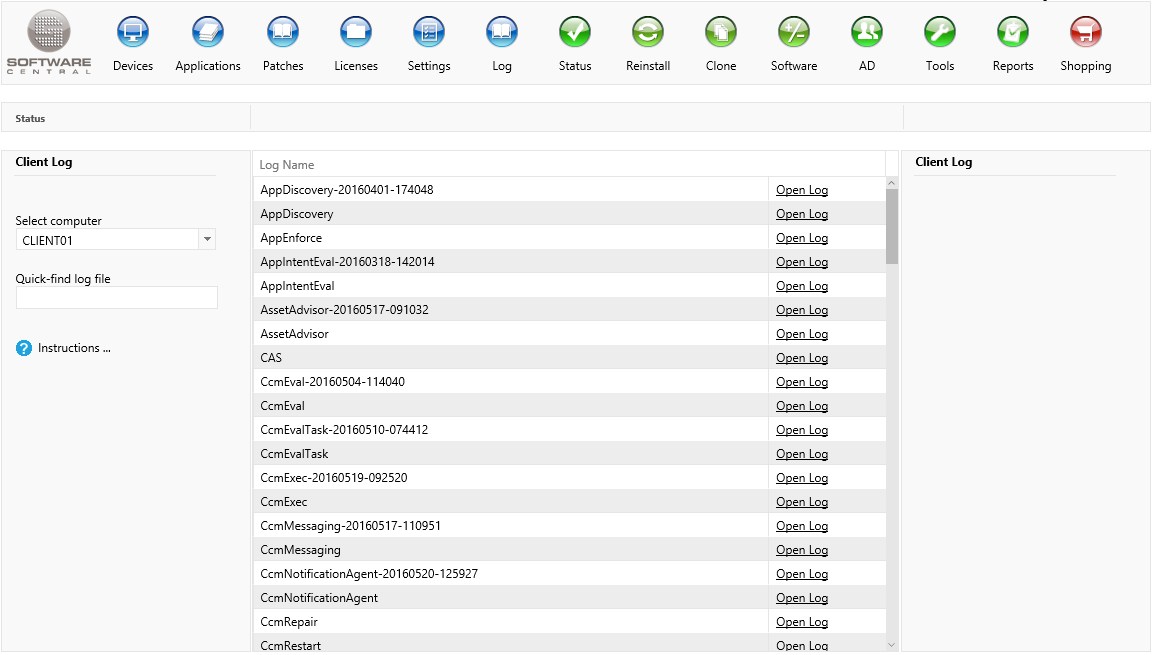Viewport: 1152px width, 655px height.
Task: Select the Licenses folder icon
Action: coord(356,33)
